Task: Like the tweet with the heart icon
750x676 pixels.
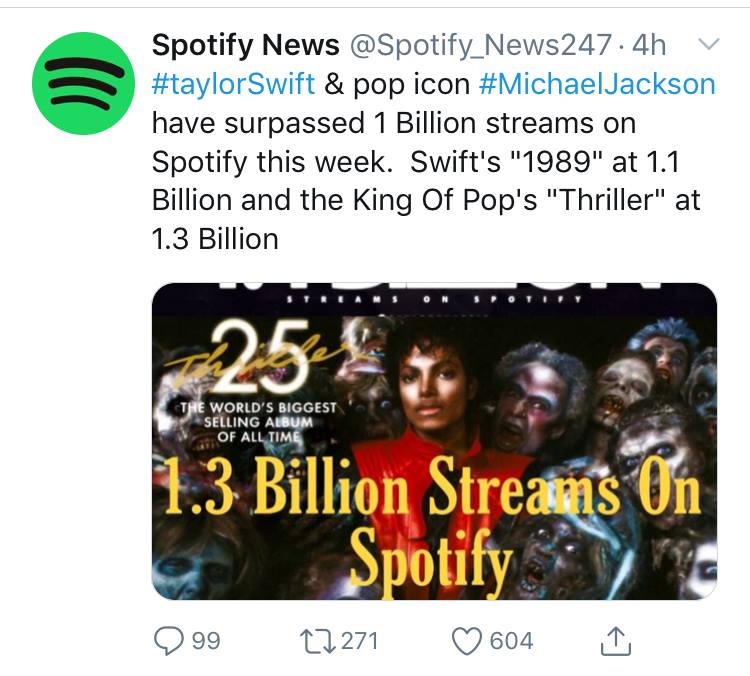Action: coord(467,641)
